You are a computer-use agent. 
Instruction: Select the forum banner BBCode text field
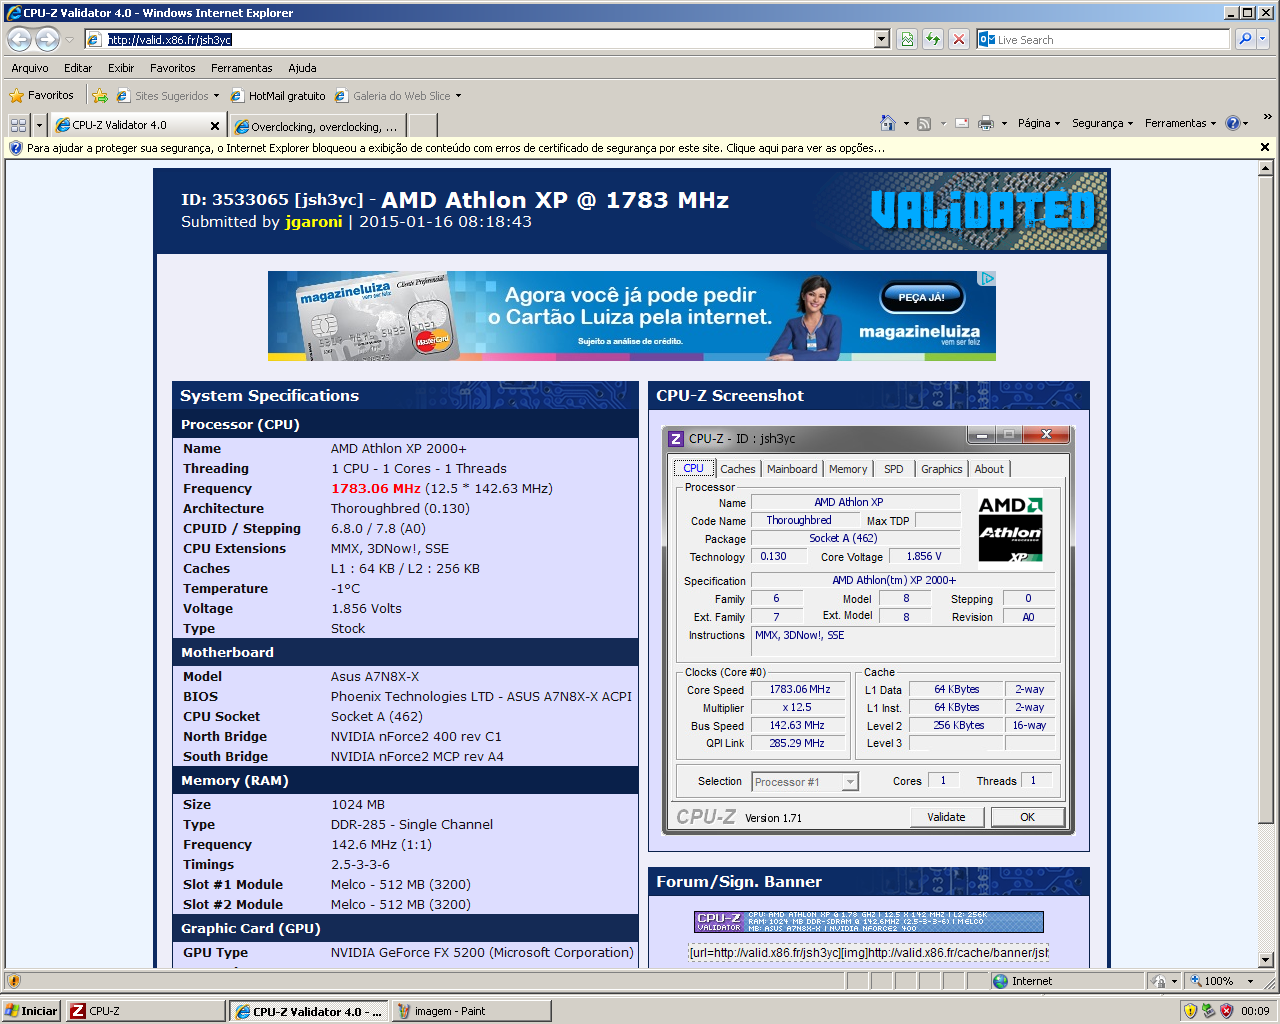click(x=869, y=953)
